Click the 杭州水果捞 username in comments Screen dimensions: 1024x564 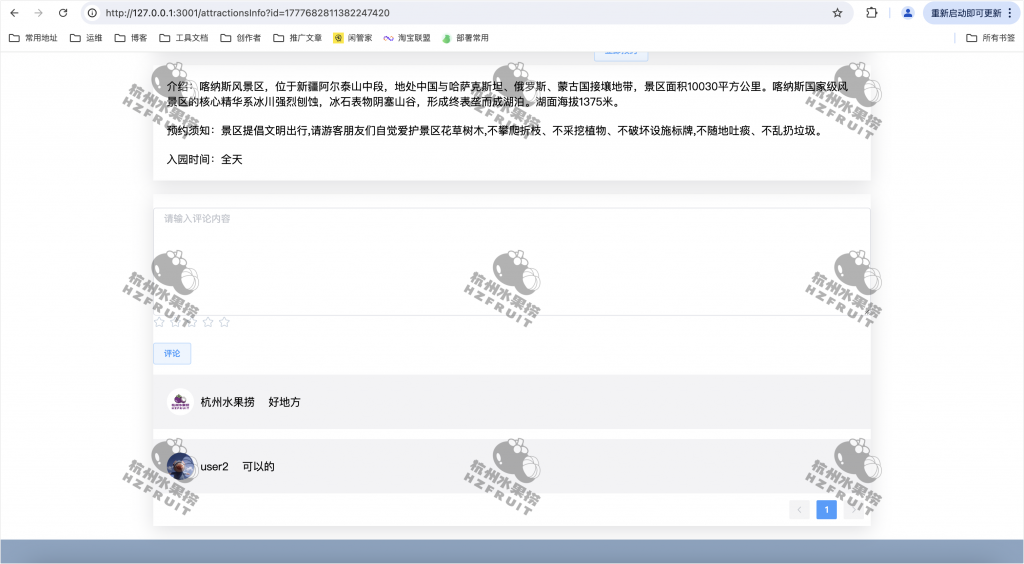[x=227, y=402]
